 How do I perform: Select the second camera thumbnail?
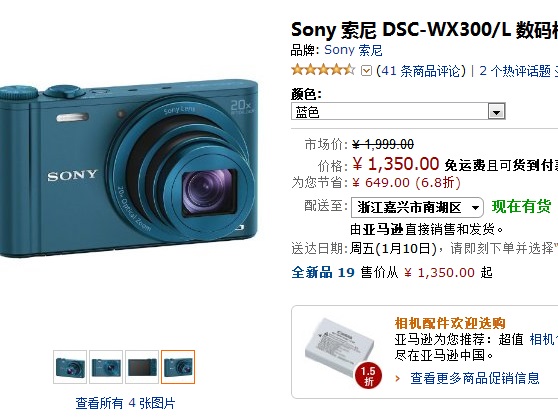tap(106, 367)
